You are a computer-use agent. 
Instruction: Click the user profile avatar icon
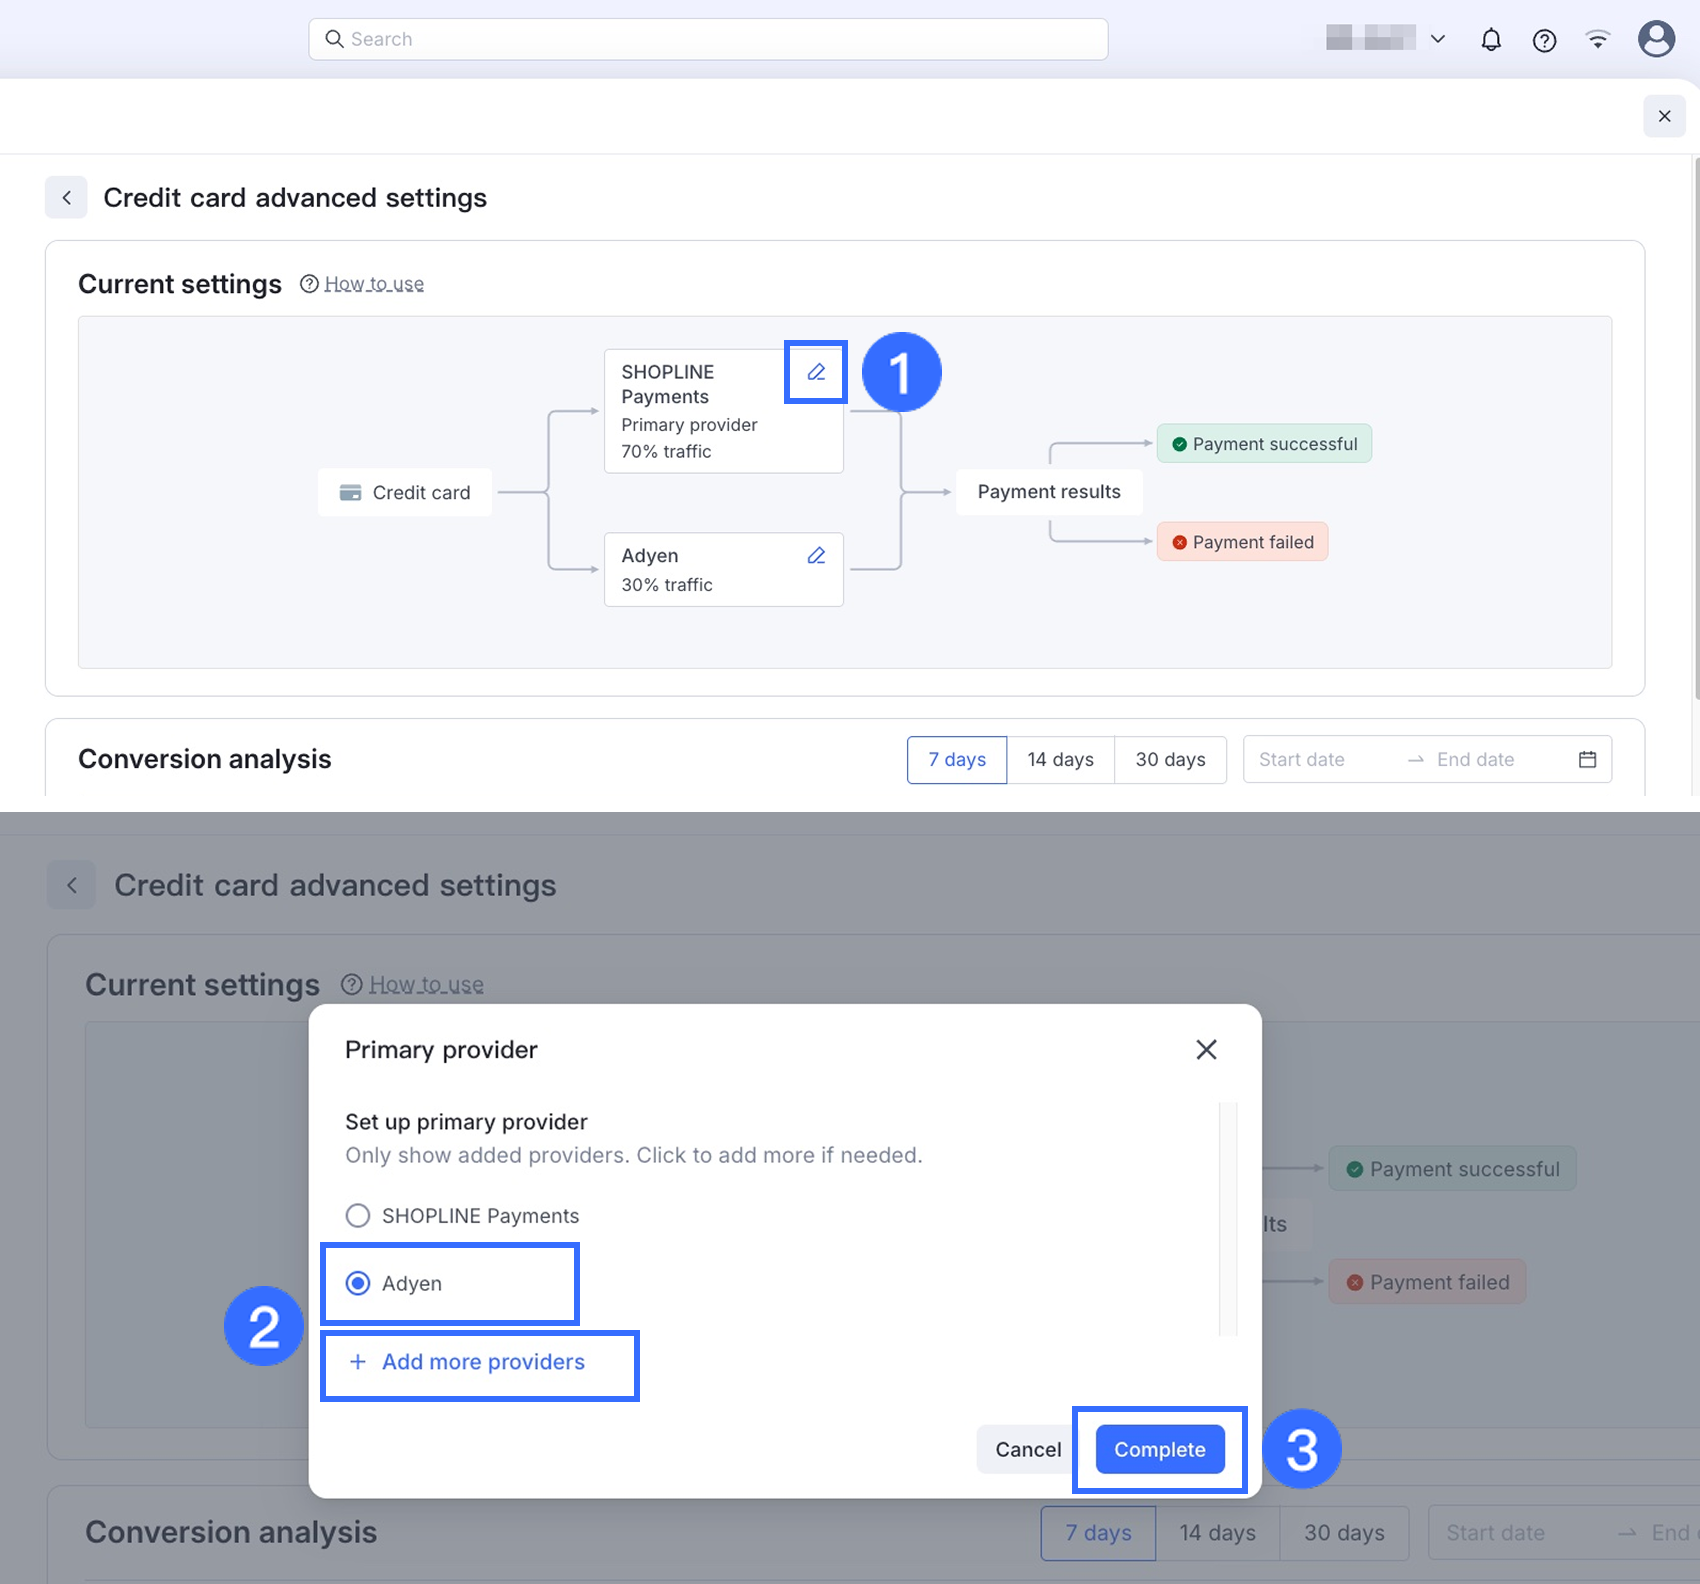click(x=1656, y=39)
